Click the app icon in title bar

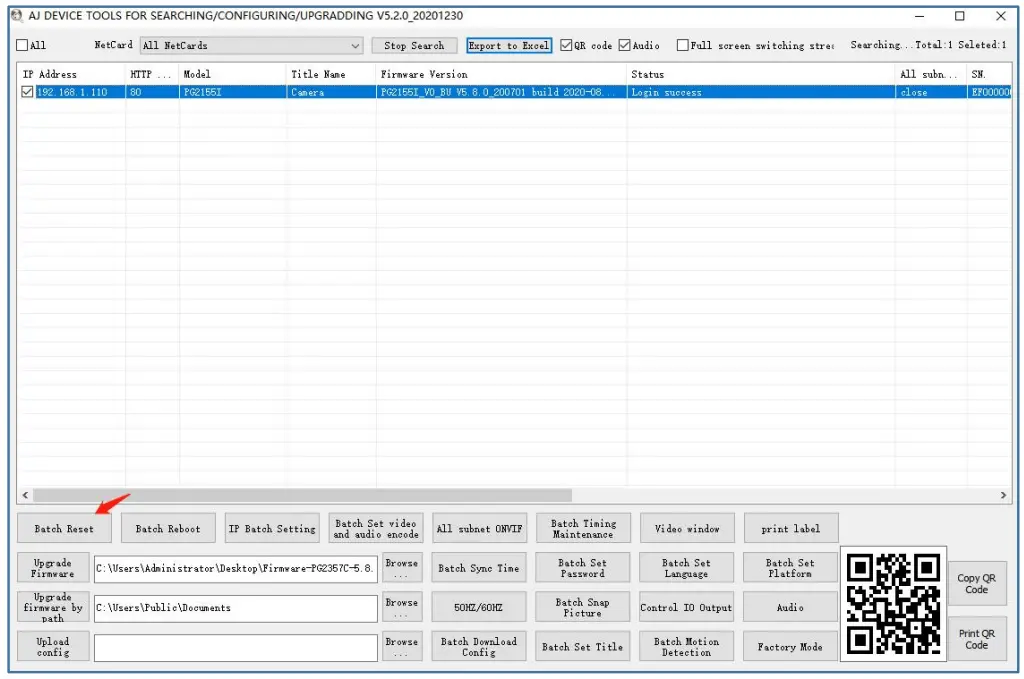(x=17, y=15)
